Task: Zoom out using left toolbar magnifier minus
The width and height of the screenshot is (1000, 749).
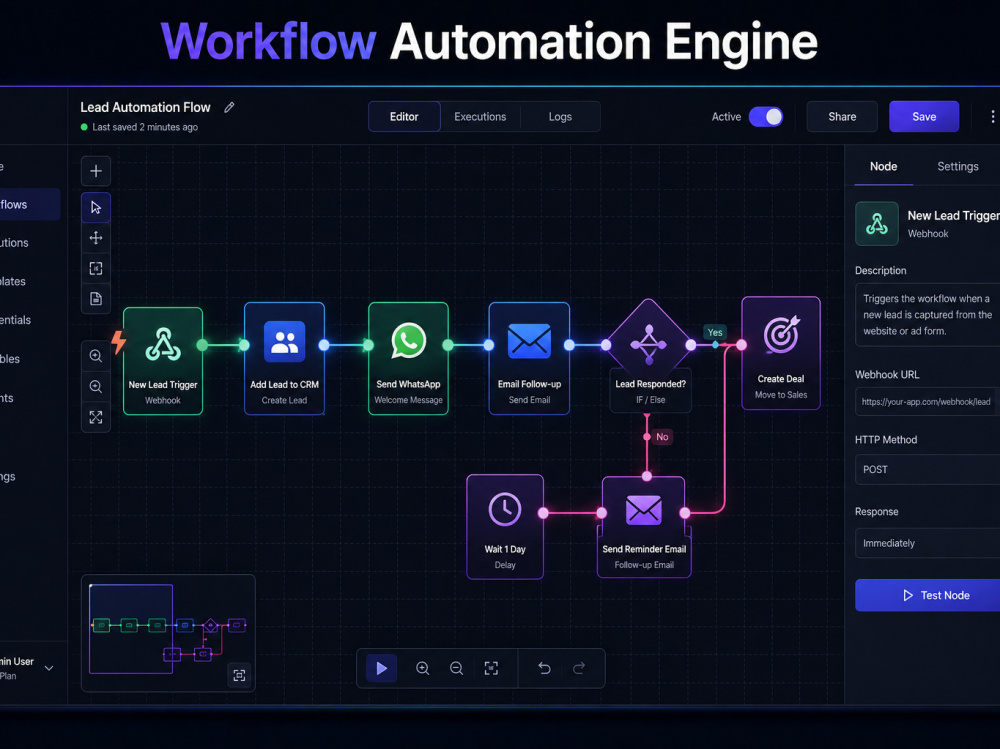Action: pyautogui.click(x=96, y=387)
